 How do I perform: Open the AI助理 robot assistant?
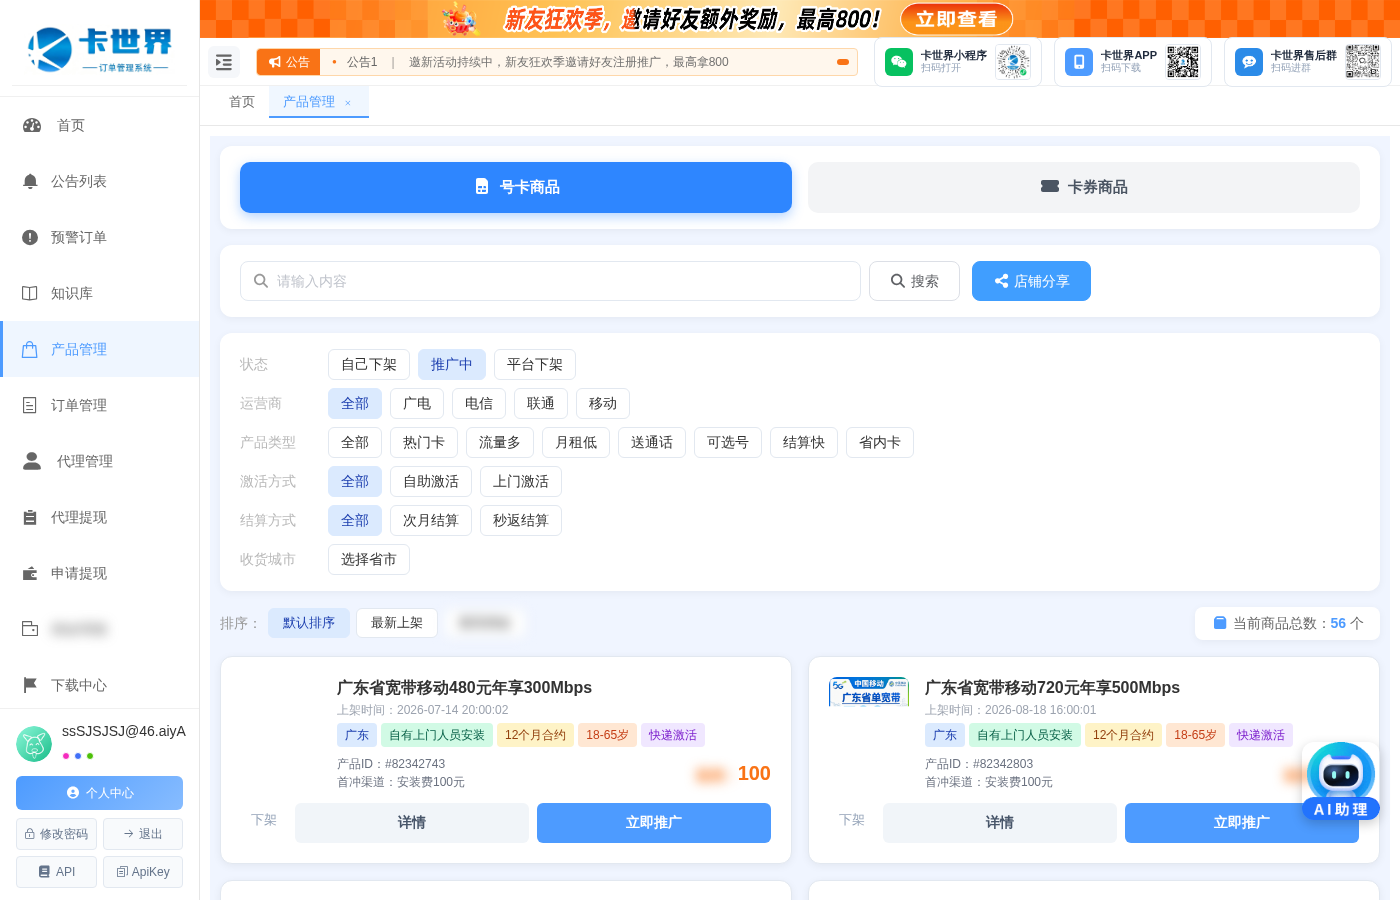tap(1341, 781)
